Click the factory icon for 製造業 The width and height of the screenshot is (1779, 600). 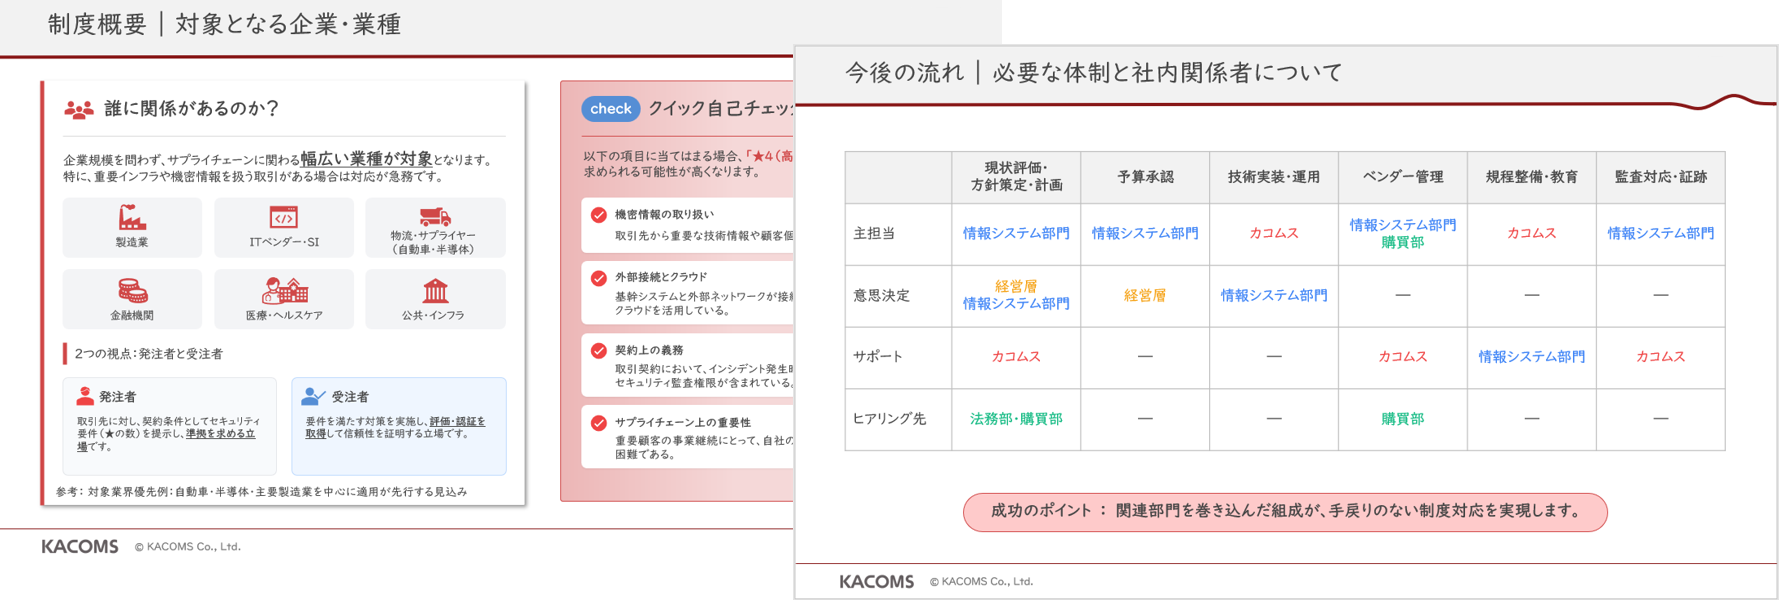click(132, 218)
